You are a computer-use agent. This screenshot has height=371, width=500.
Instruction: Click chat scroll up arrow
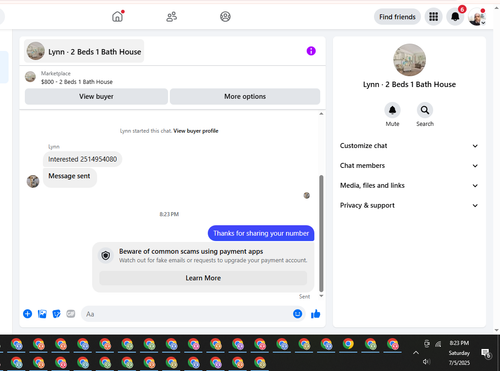coord(321,114)
